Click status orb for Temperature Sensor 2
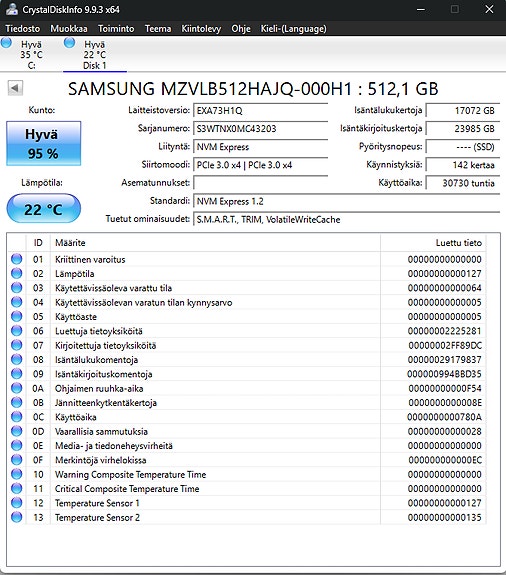506x575 pixels. tap(16, 517)
